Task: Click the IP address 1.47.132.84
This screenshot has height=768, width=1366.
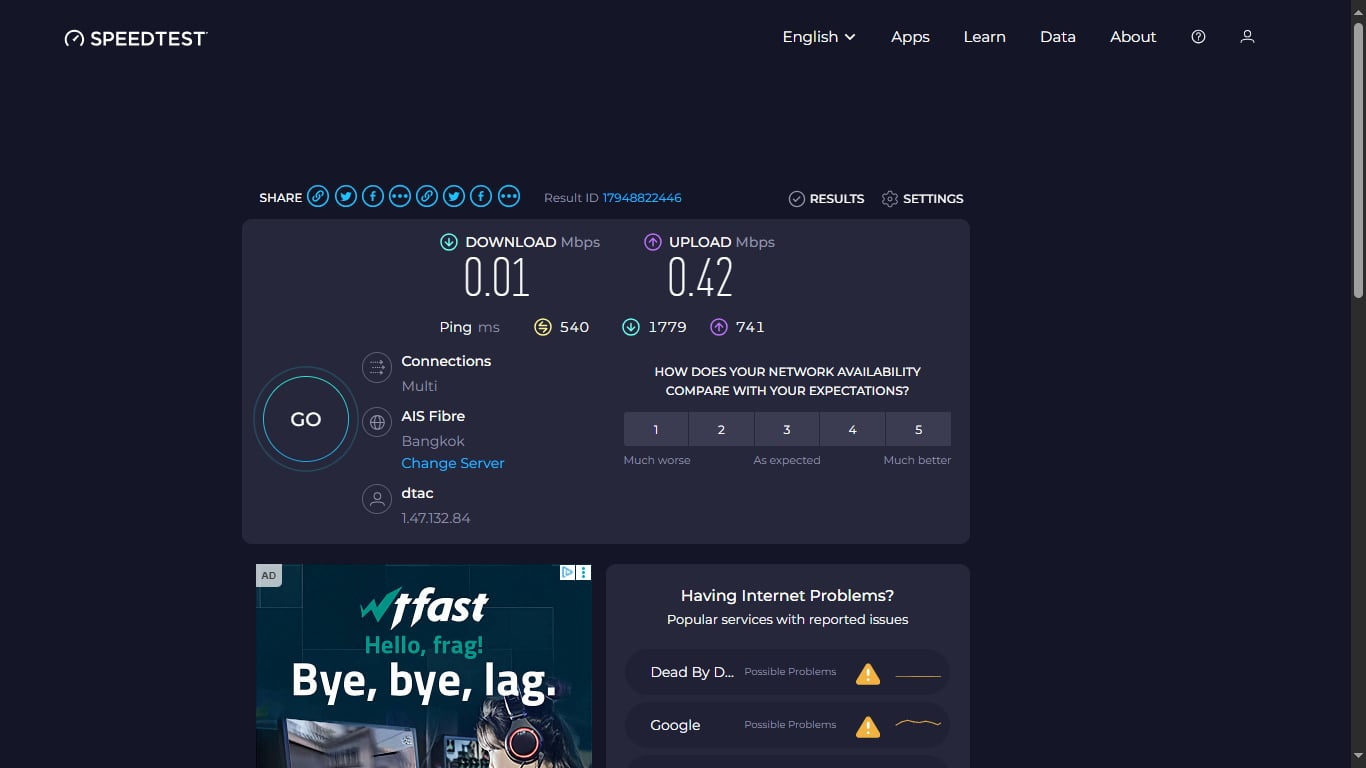Action: [436, 518]
